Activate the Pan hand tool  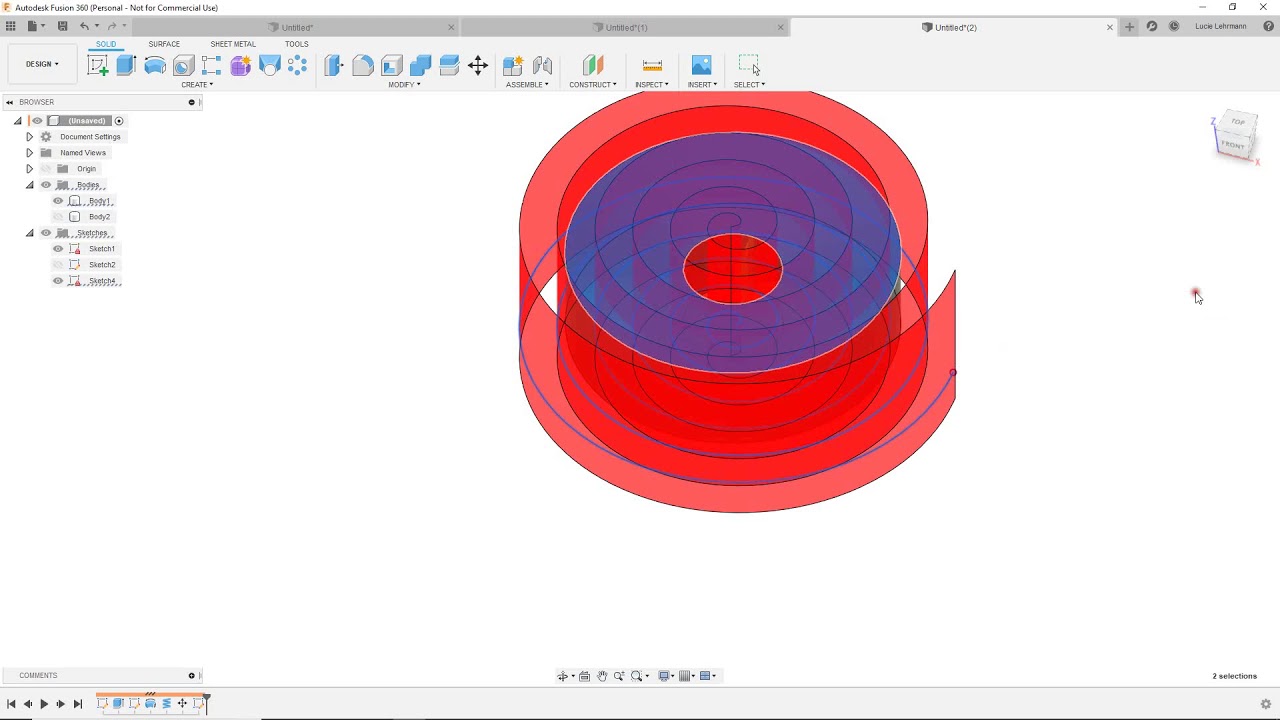(x=602, y=676)
